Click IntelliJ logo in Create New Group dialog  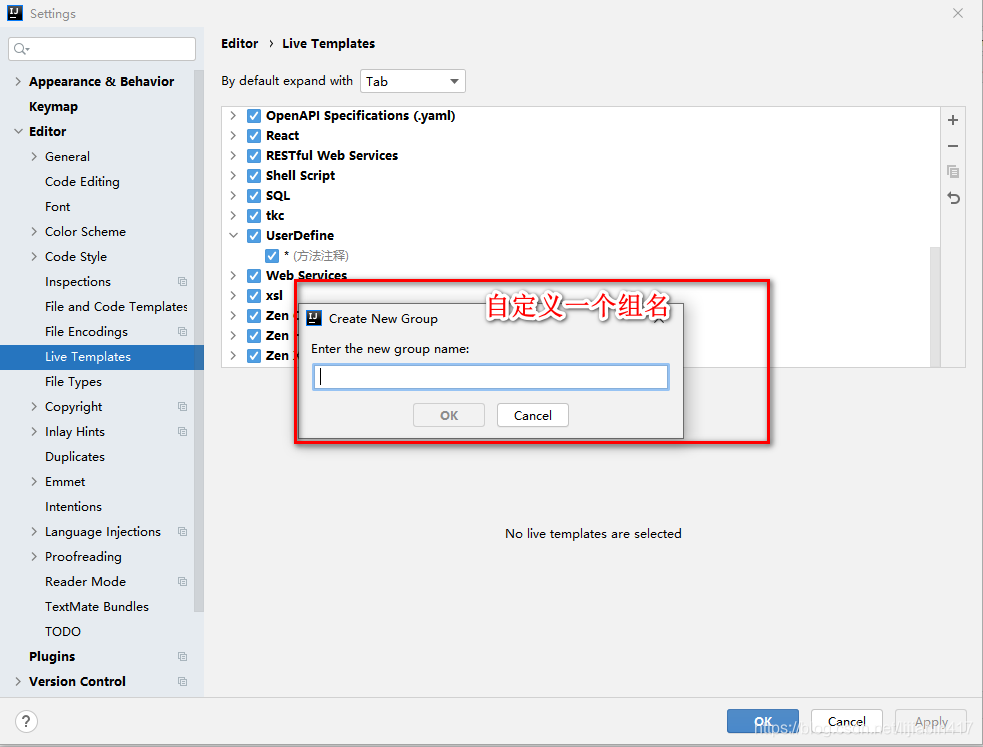coord(314,318)
